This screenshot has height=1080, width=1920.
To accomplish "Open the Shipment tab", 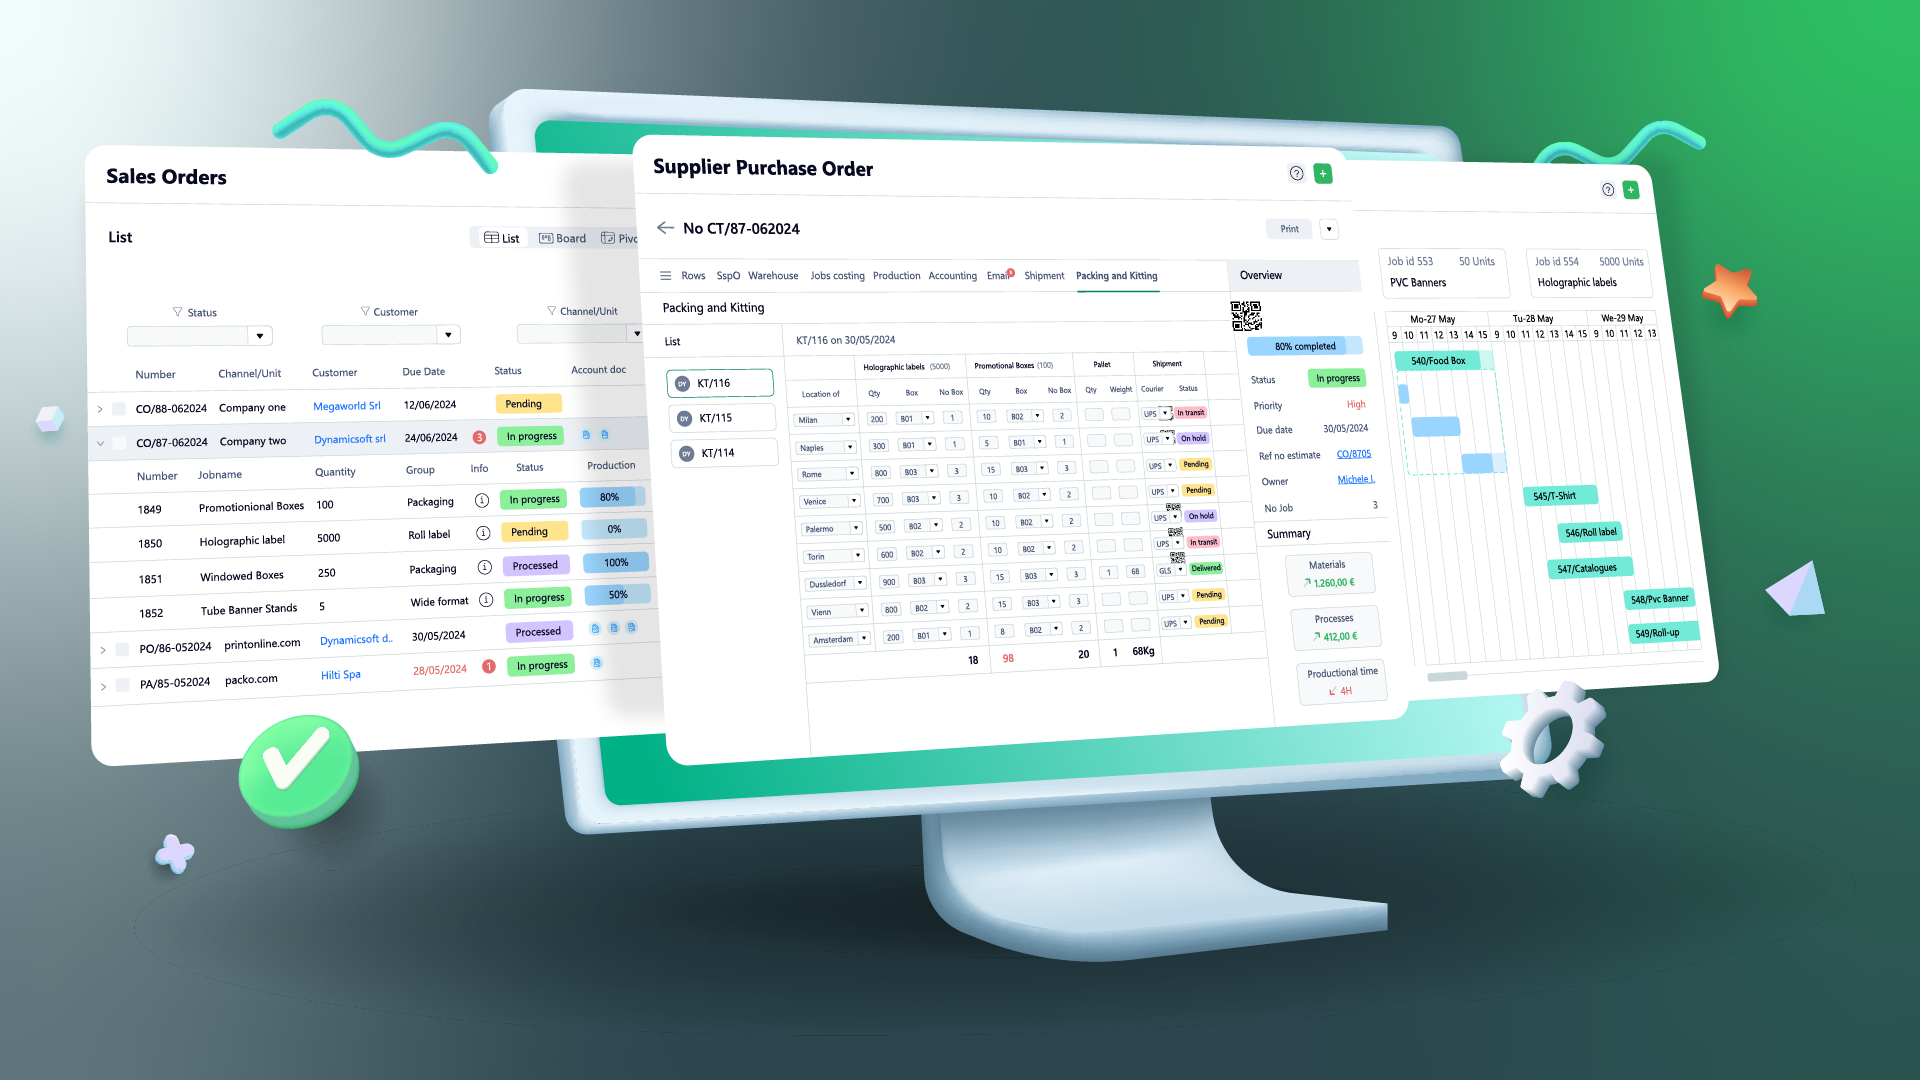I will click(x=1043, y=276).
